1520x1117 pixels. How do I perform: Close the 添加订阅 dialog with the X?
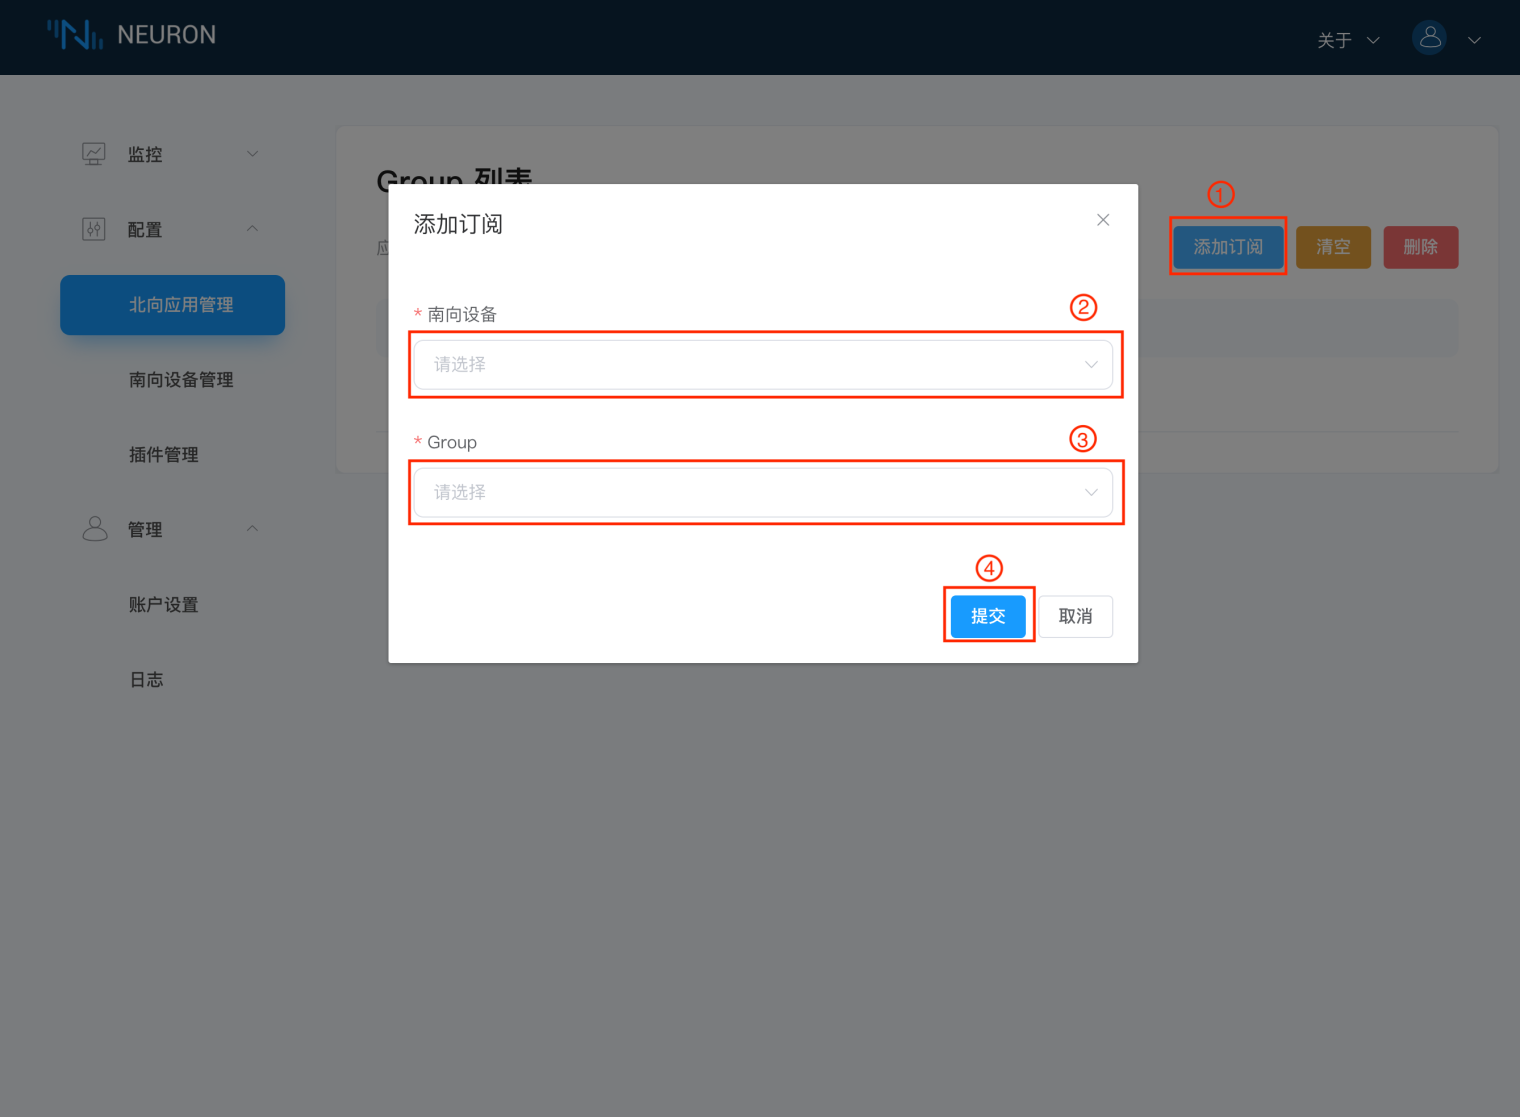pos(1103,220)
